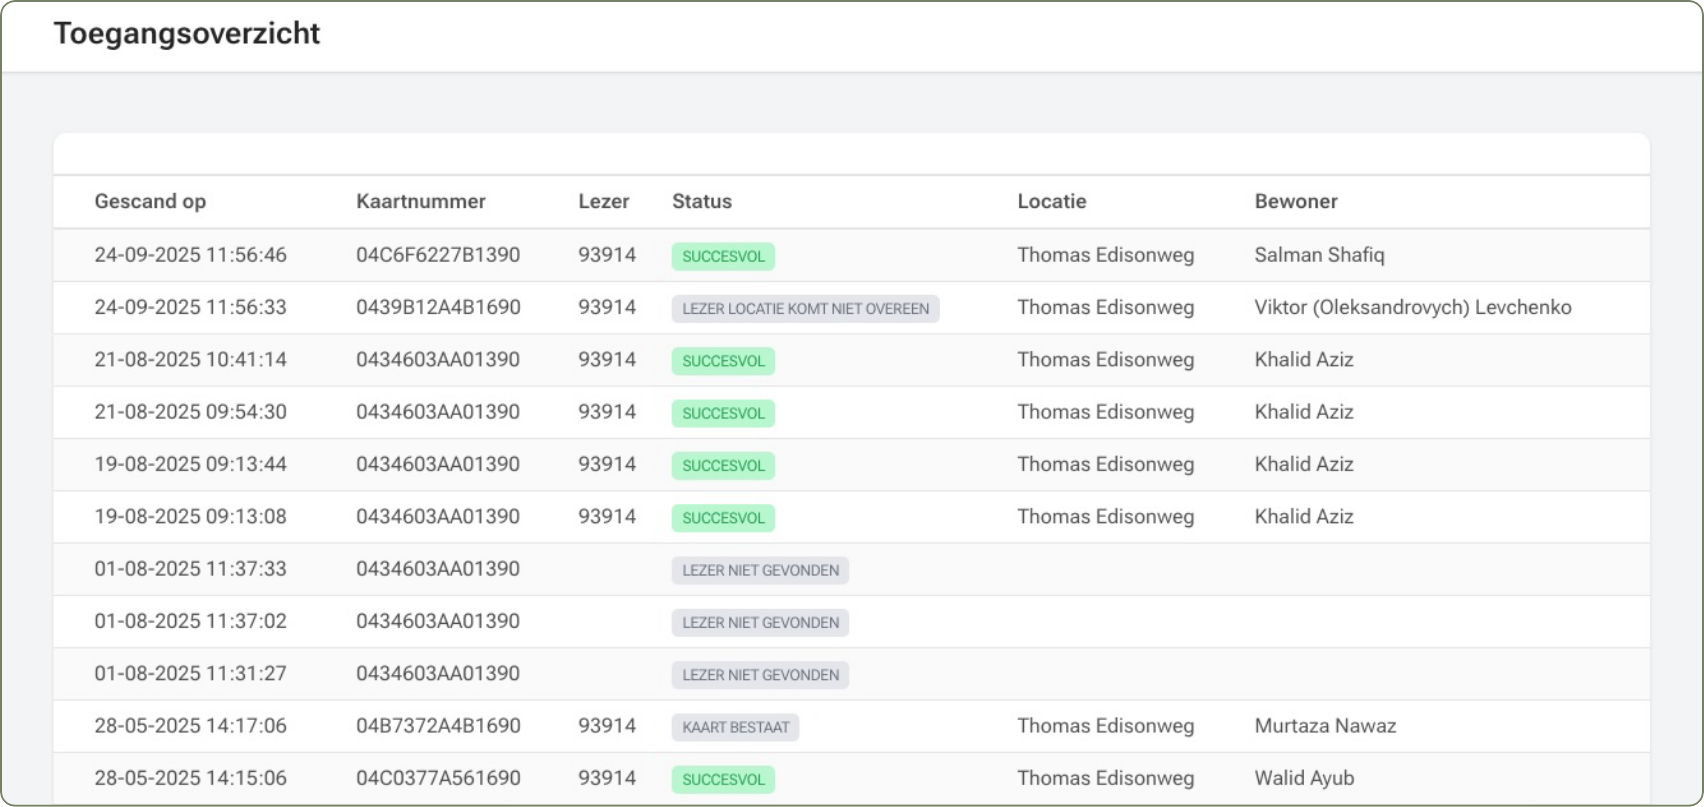Click SUCCESVOL badge in 19-08-2025 09:13:44 row
1704x807 pixels.
(723, 465)
